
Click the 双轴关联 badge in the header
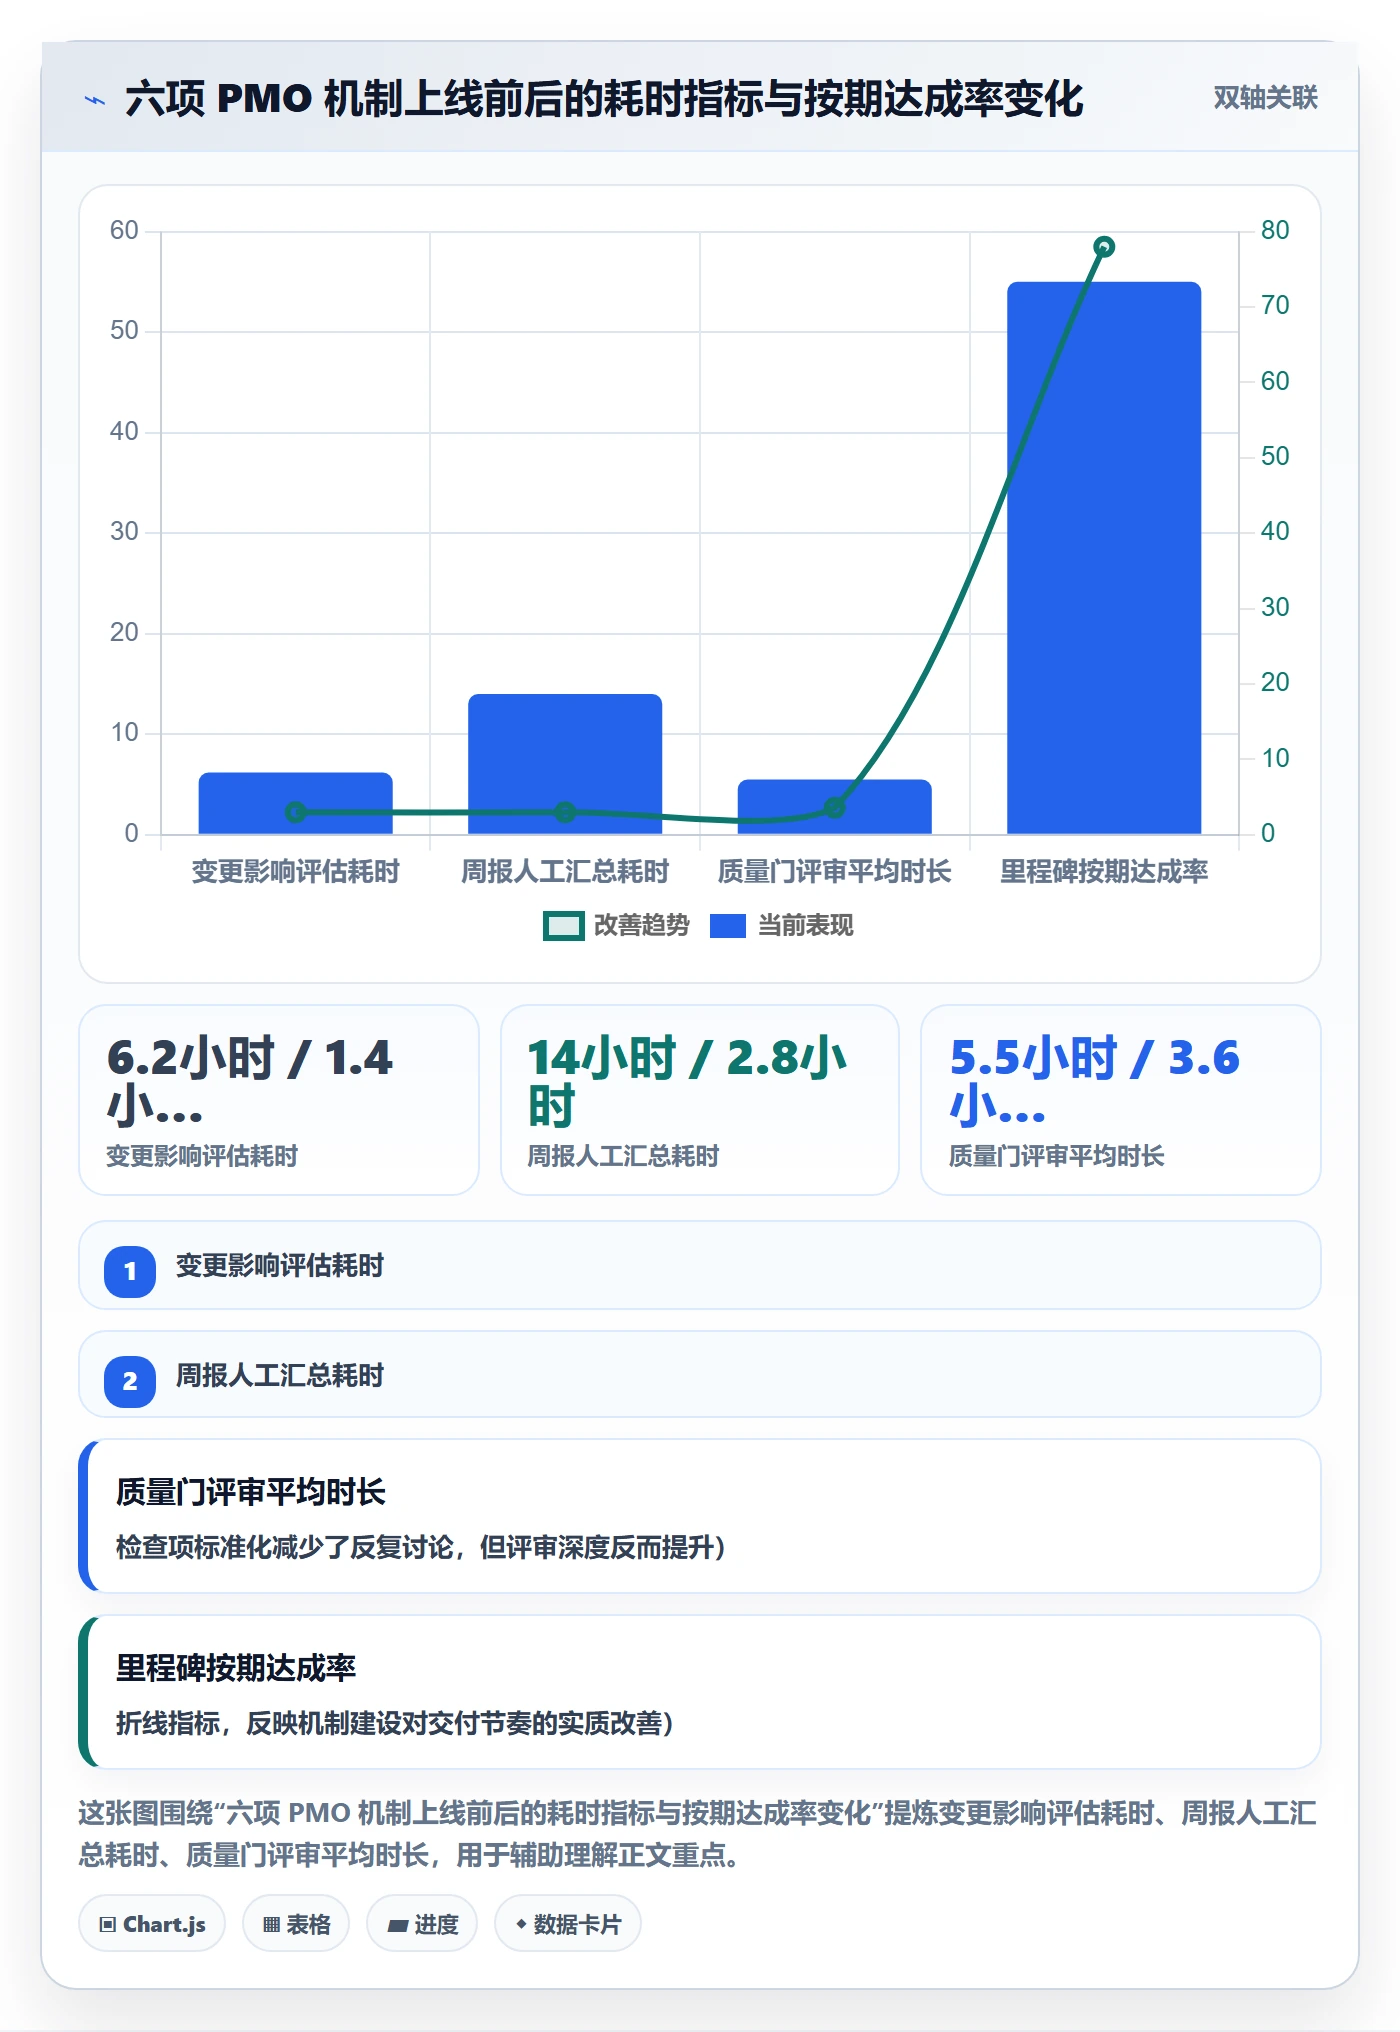[x=1265, y=98]
